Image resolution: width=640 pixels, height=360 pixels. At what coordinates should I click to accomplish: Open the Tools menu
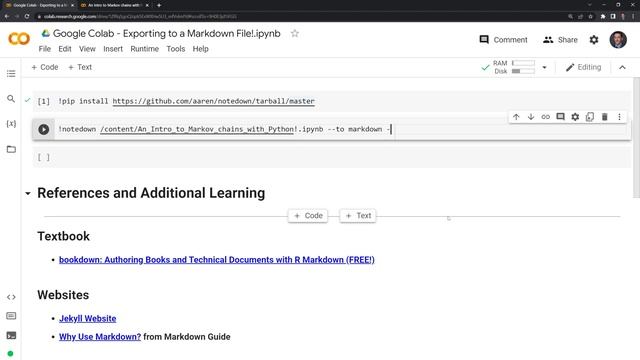pos(176,49)
